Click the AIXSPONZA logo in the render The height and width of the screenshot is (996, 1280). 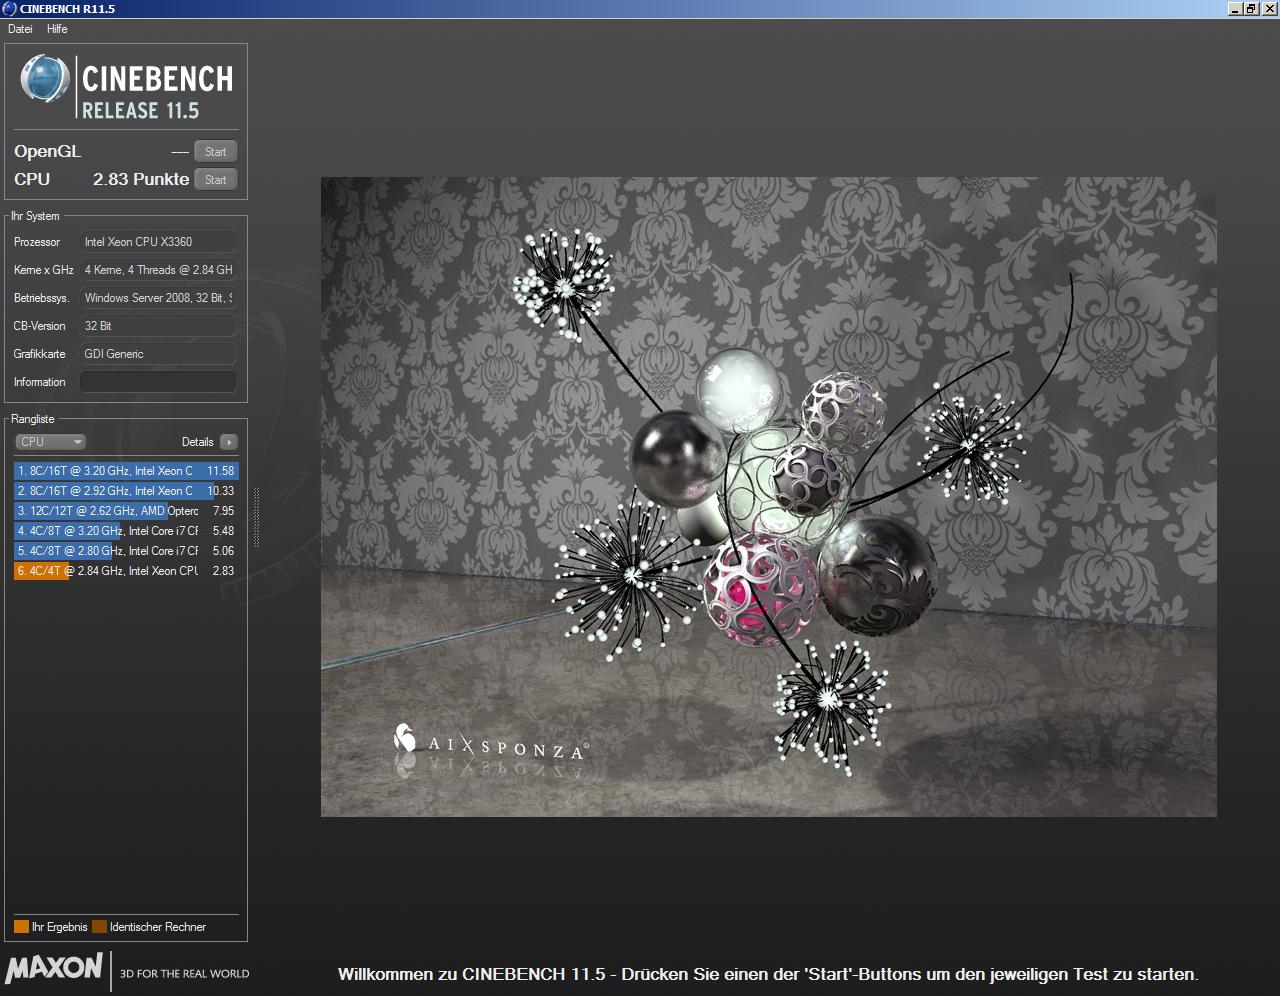(x=490, y=743)
